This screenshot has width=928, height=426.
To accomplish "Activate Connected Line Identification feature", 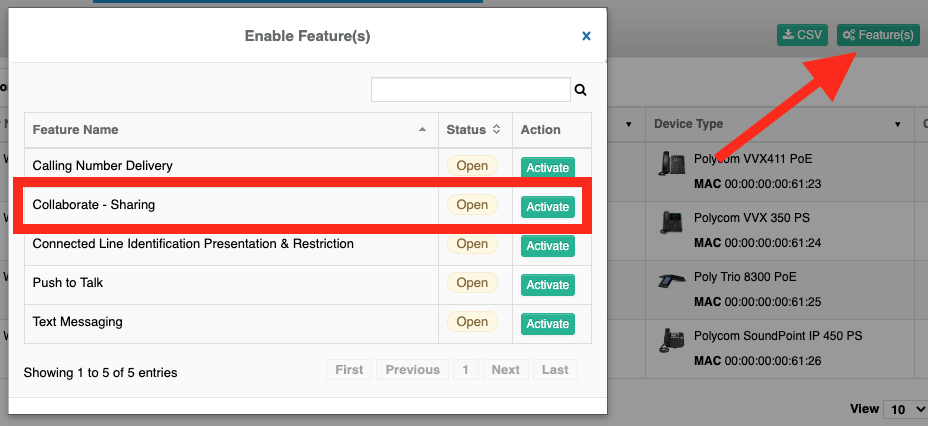I will 547,246.
